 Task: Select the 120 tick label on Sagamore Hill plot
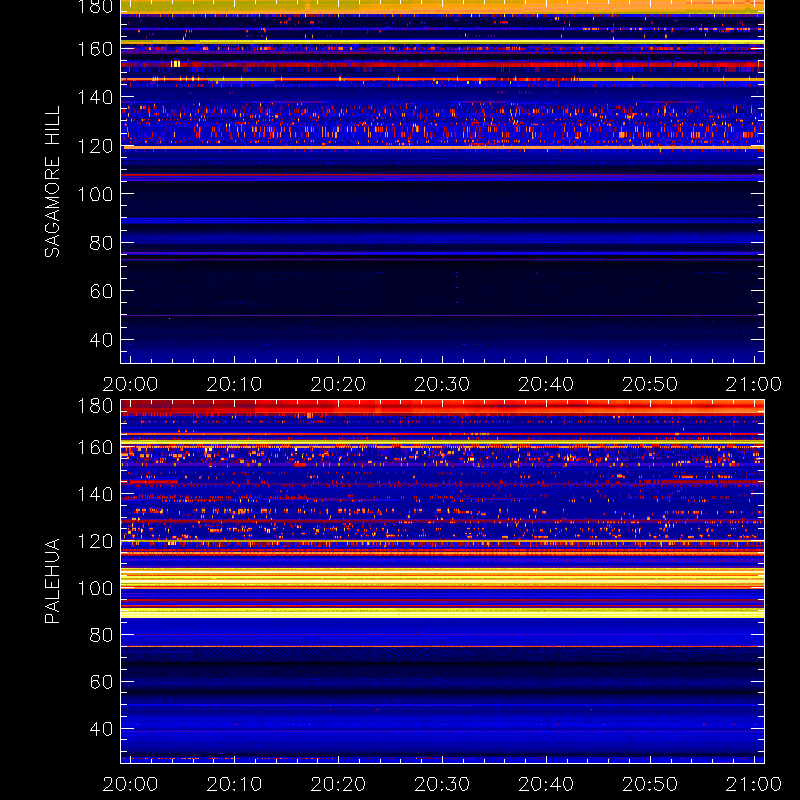pyautogui.click(x=95, y=146)
